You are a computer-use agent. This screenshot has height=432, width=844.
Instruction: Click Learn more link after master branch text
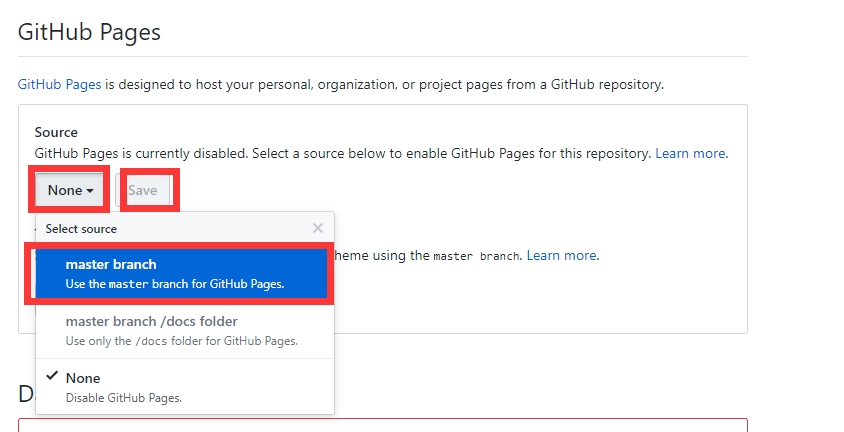click(x=561, y=255)
